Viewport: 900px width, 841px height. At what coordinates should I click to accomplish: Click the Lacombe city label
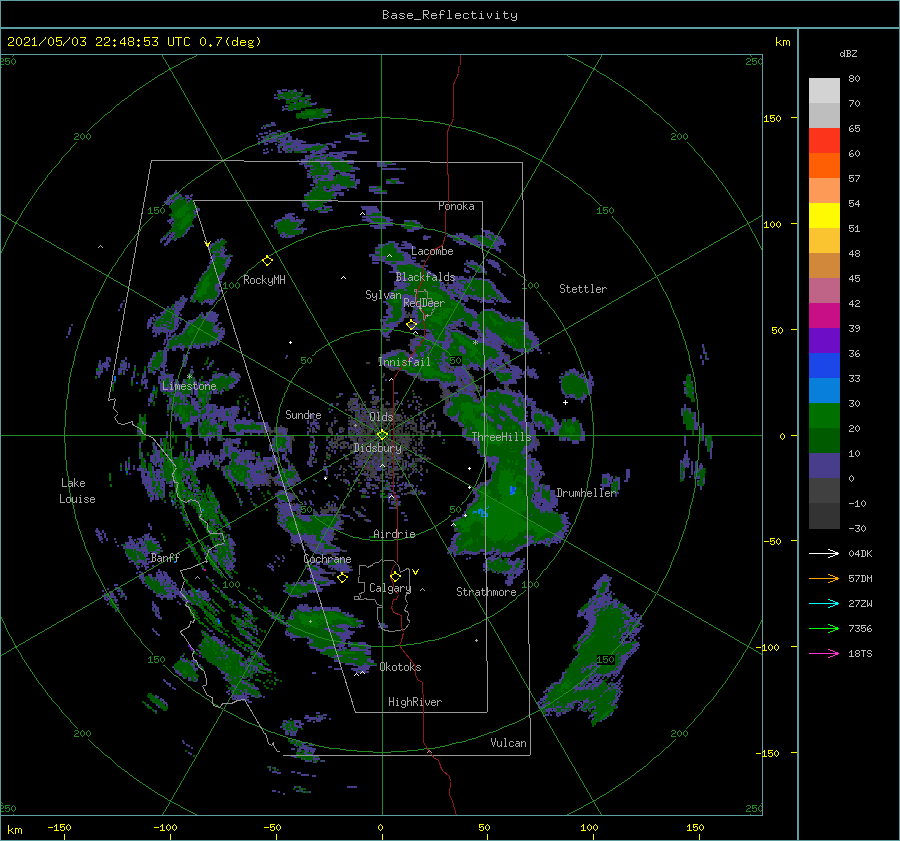point(432,251)
